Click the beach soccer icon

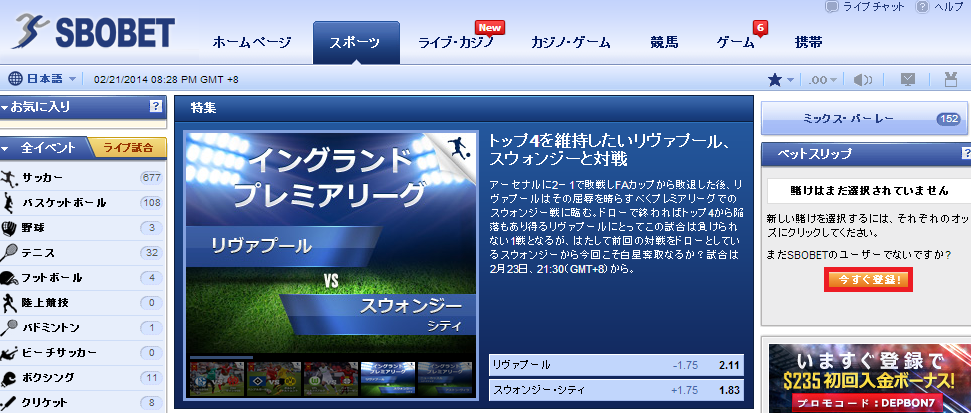pyautogui.click(x=9, y=353)
